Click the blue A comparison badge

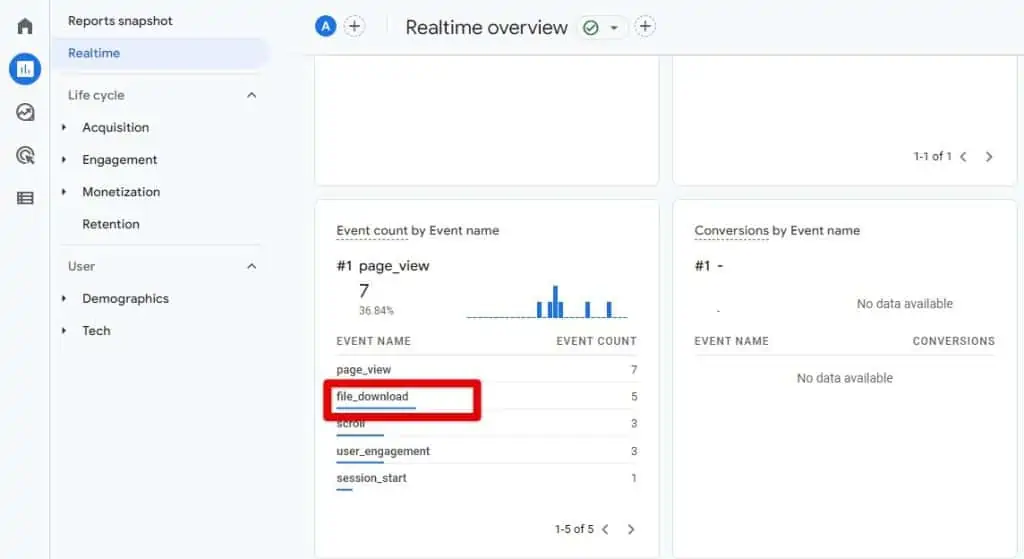[325, 27]
